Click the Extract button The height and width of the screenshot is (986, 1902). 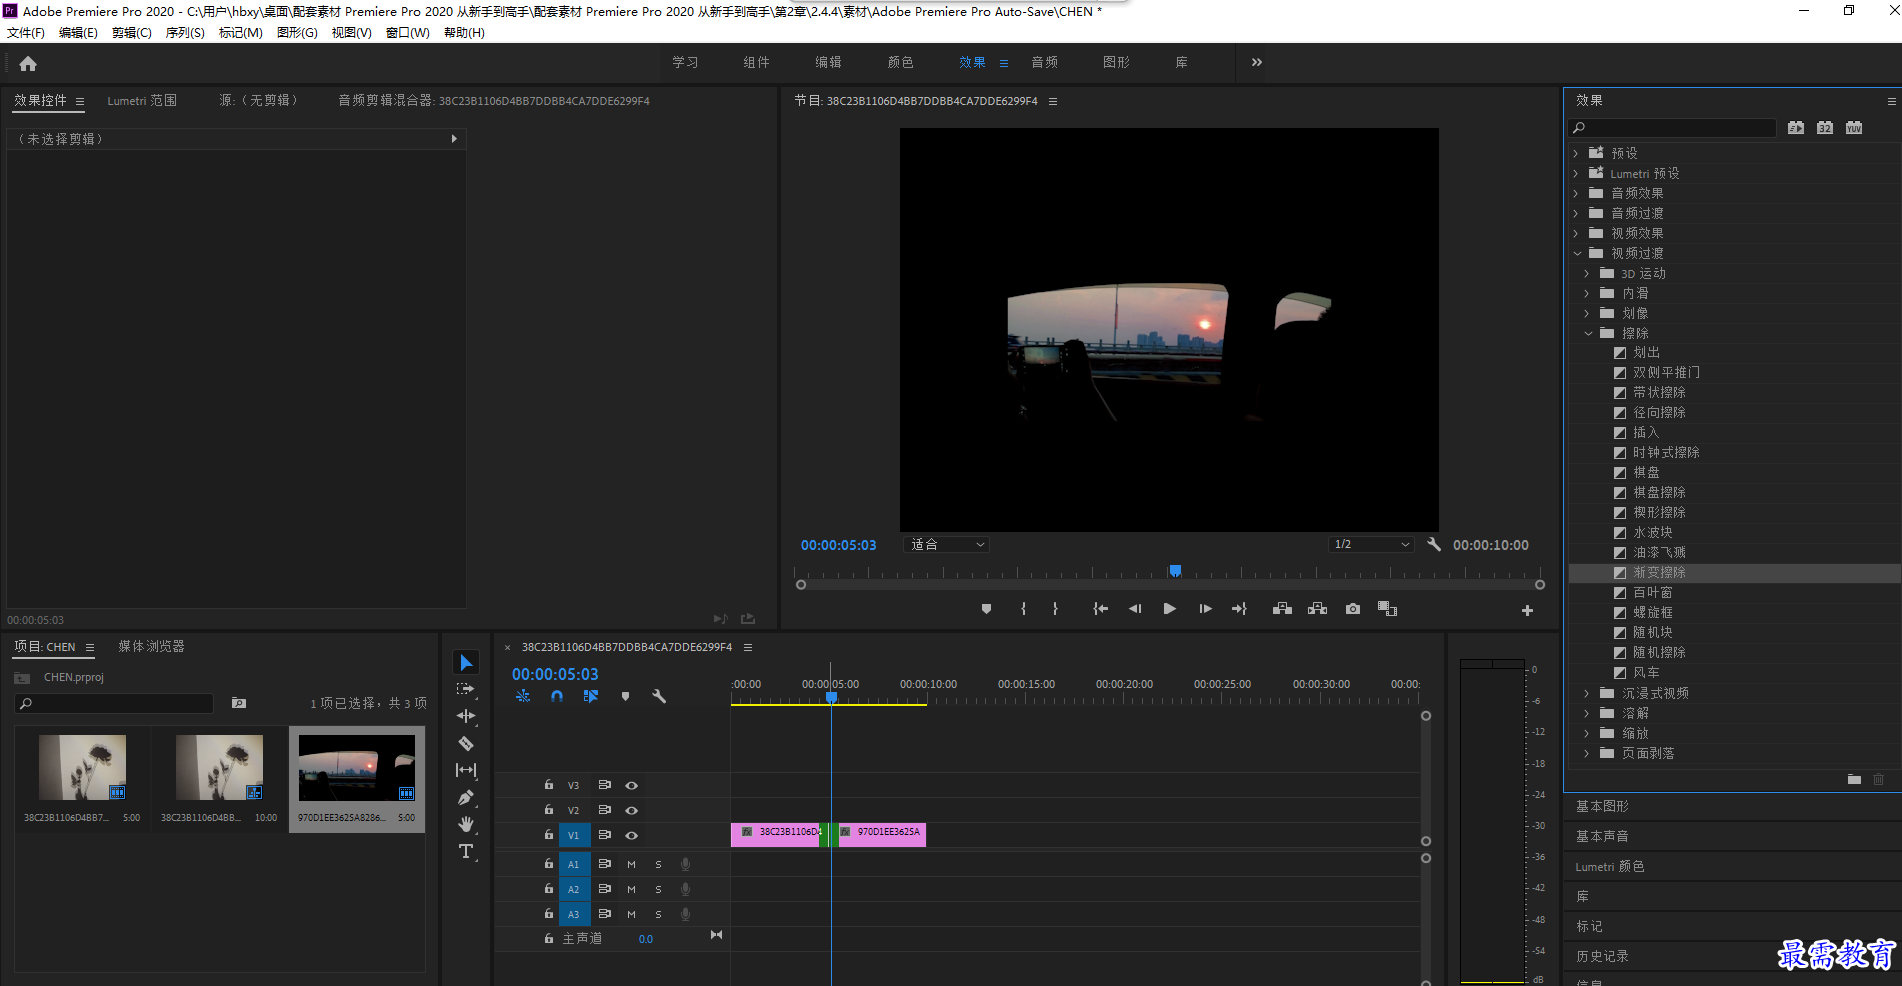click(1317, 609)
